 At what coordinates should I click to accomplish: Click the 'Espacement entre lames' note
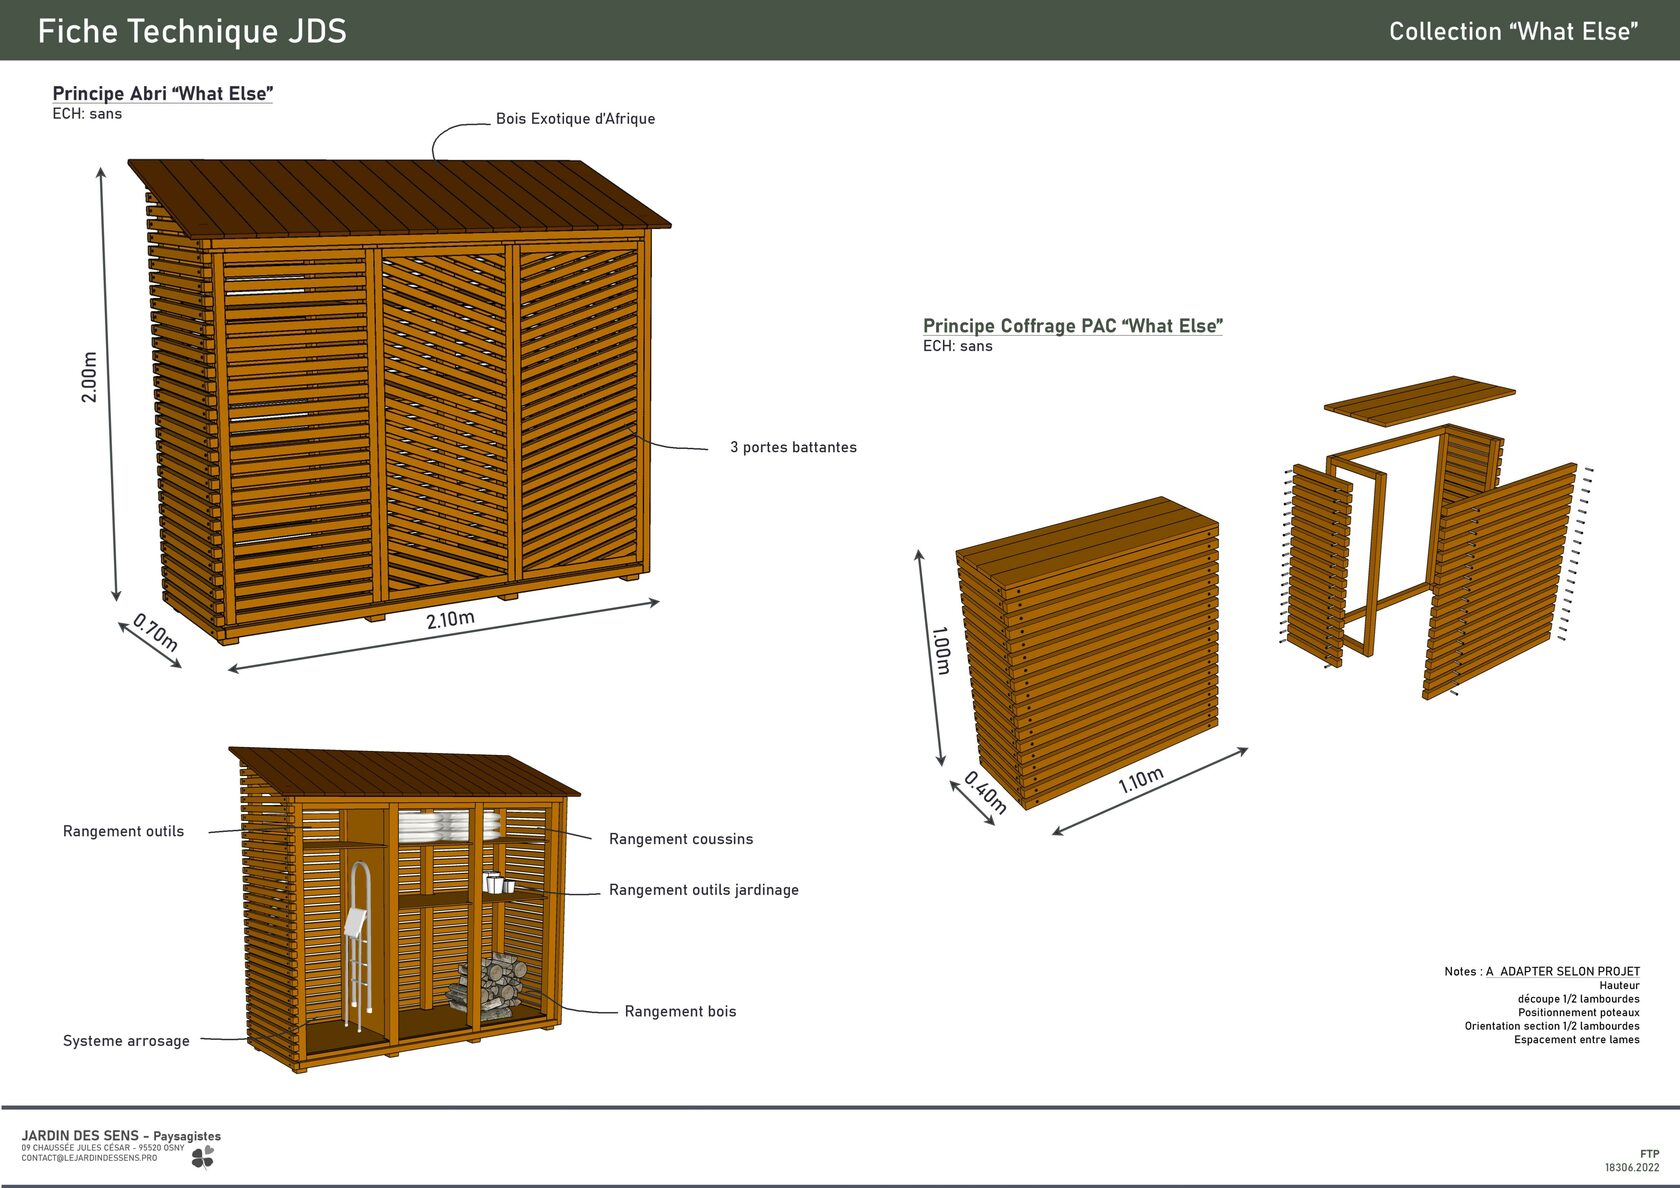[1576, 1040]
